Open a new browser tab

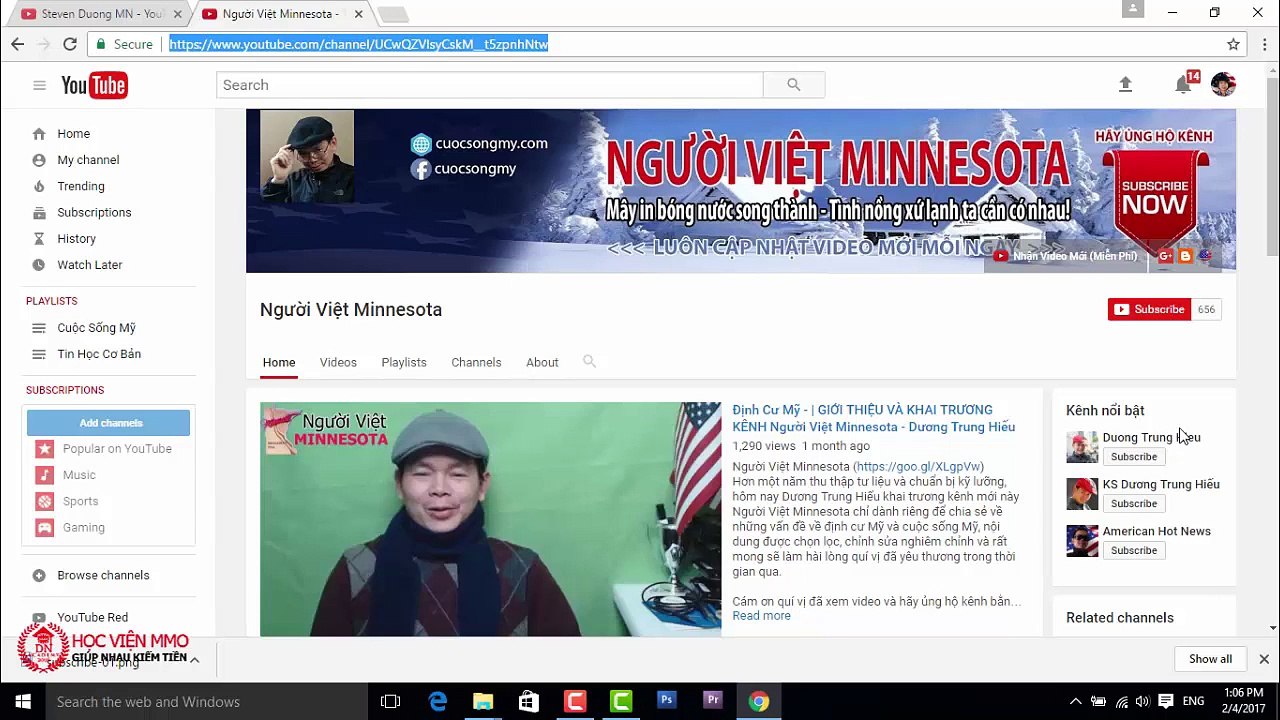coord(392,14)
